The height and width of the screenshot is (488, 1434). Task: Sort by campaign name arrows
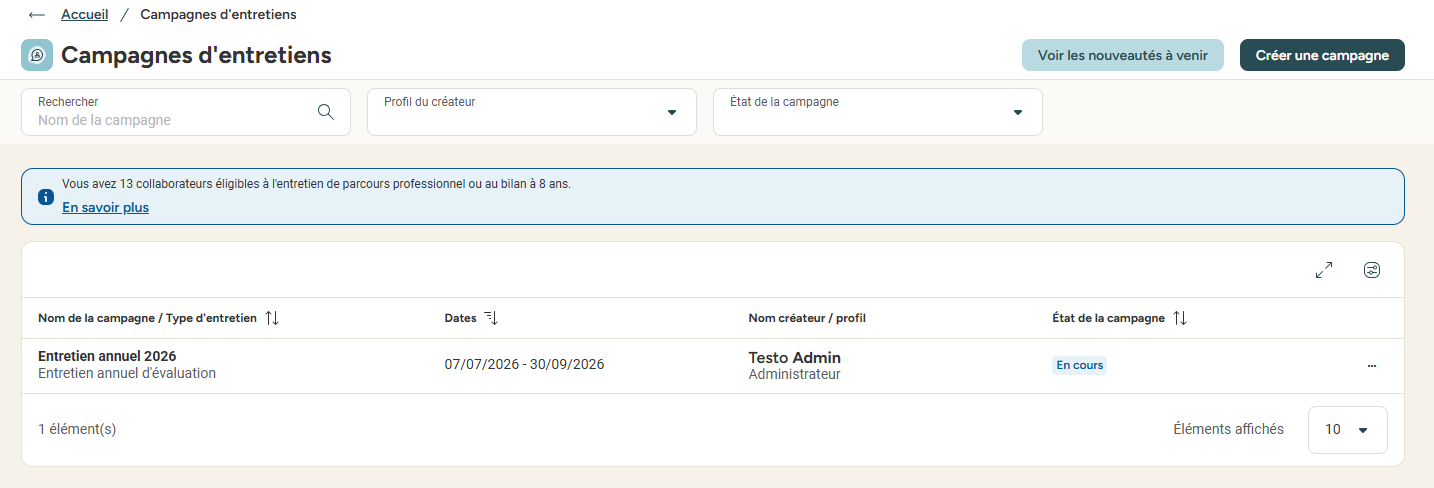[272, 318]
